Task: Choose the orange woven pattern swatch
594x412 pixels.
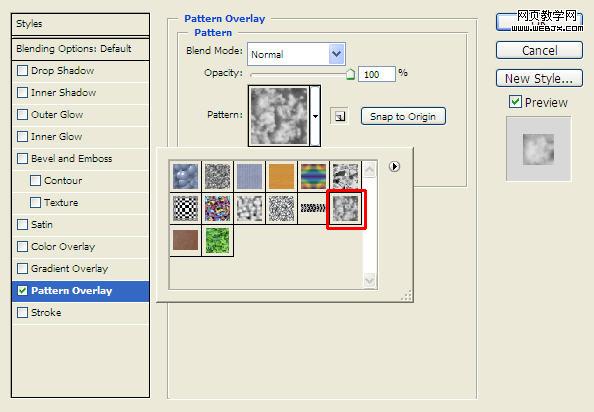Action: pos(281,176)
